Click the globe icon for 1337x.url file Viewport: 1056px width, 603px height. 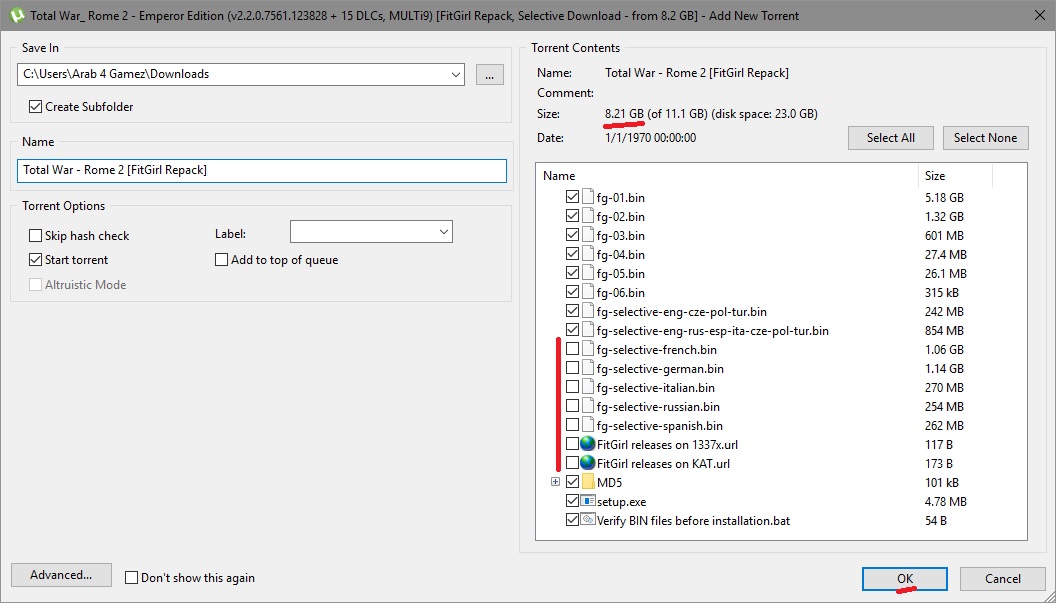click(x=588, y=444)
